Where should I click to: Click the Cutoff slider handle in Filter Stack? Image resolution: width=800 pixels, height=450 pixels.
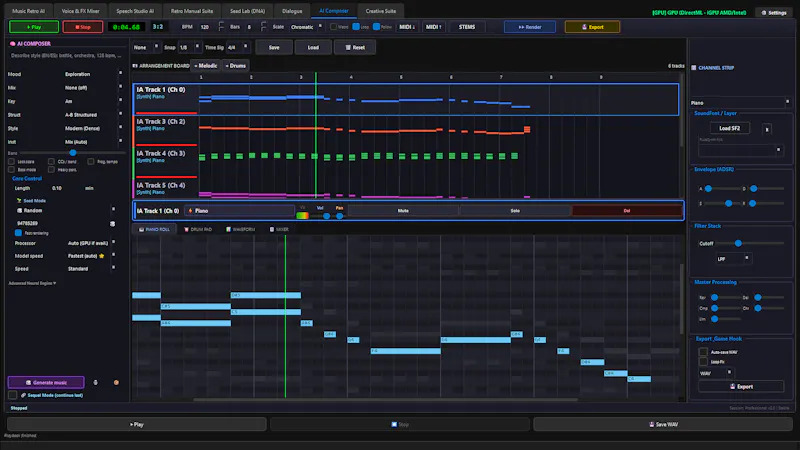[x=738, y=243]
